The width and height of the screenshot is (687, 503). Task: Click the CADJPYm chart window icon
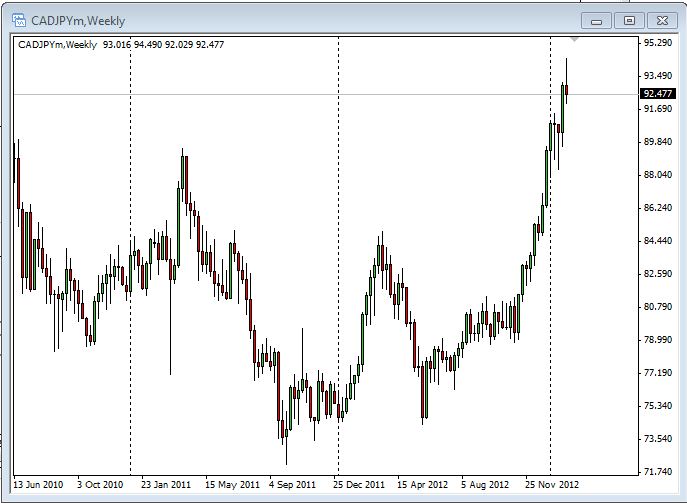click(x=19, y=20)
